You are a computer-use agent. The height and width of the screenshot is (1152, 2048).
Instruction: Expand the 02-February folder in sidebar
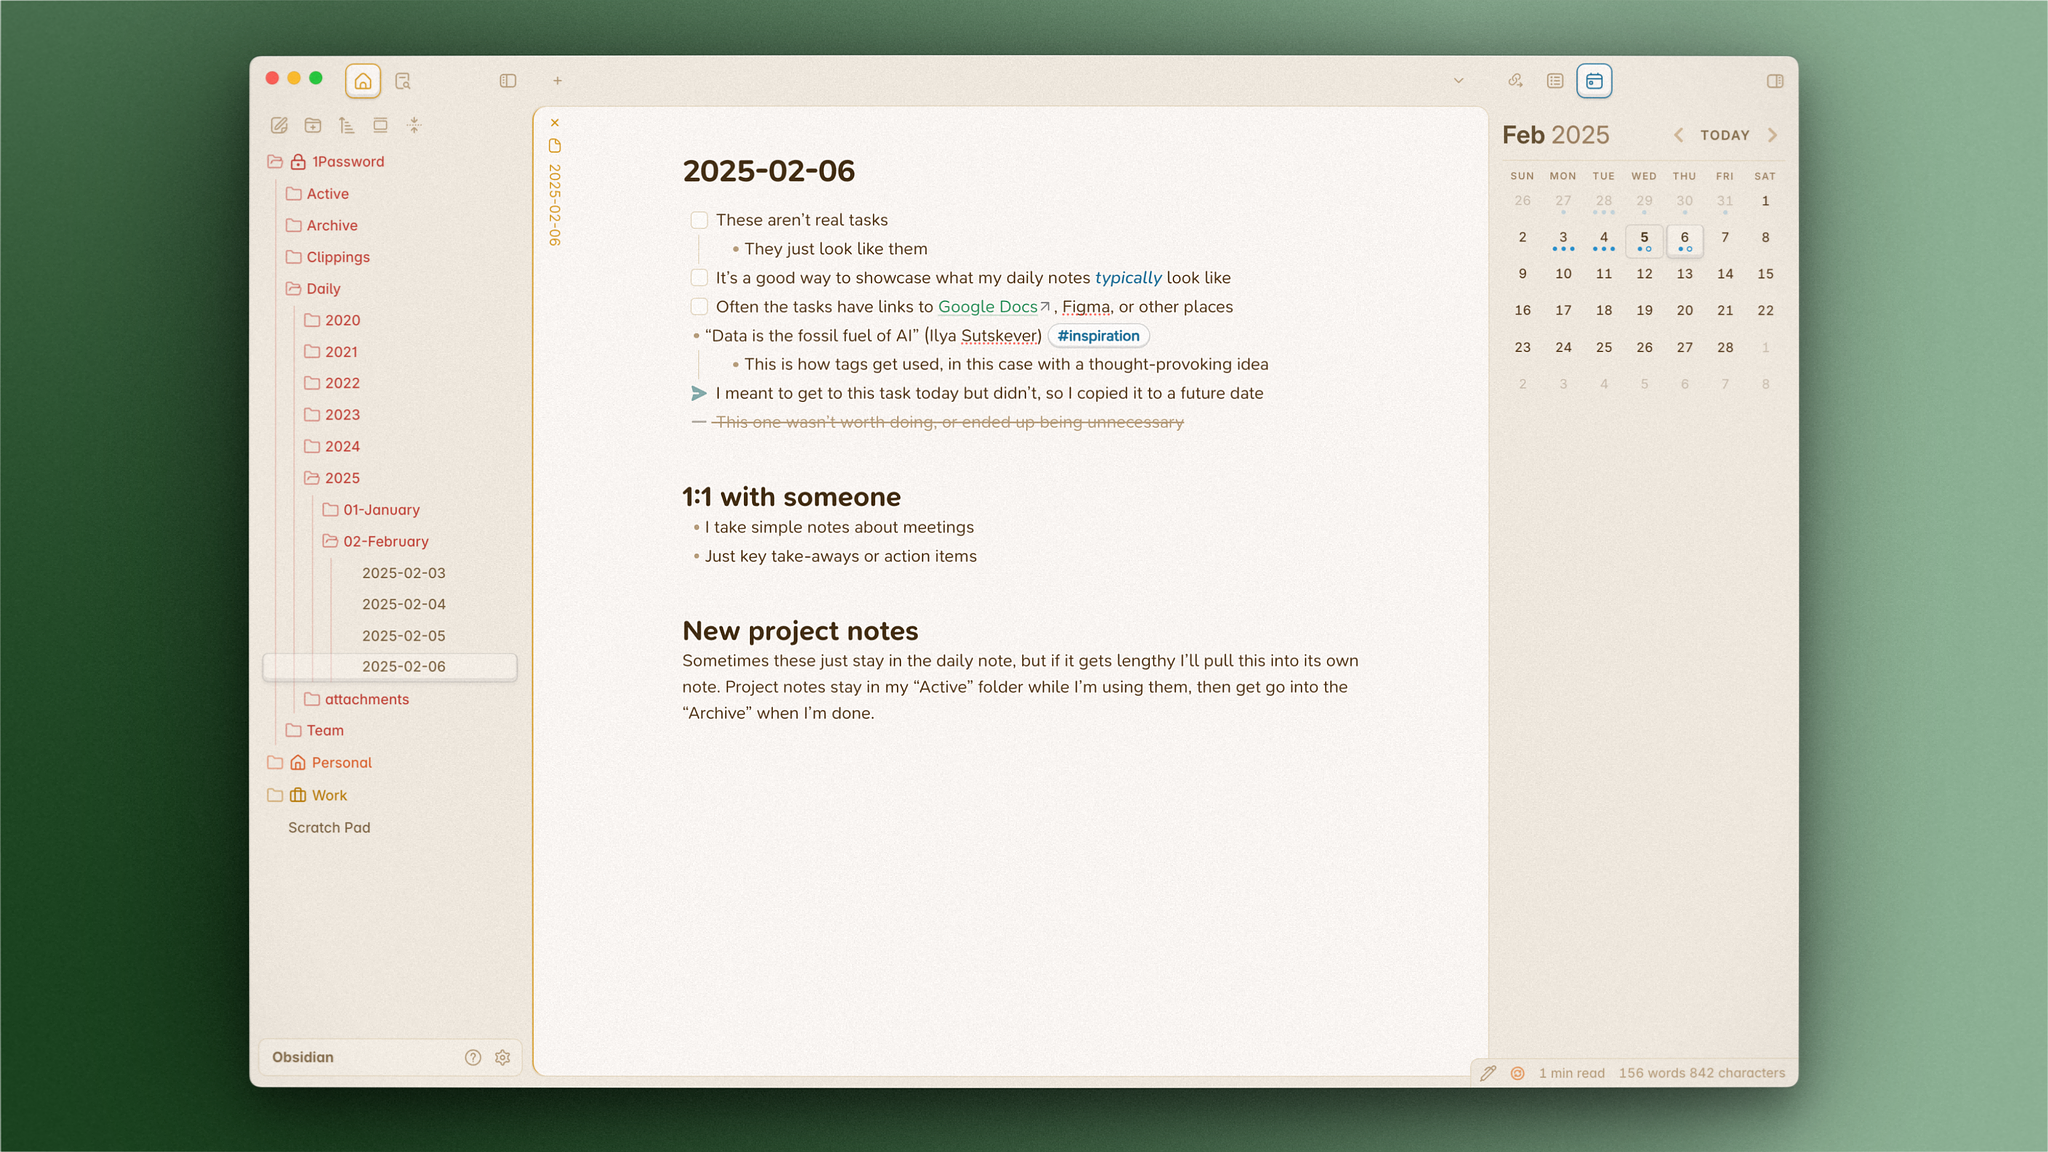point(387,540)
